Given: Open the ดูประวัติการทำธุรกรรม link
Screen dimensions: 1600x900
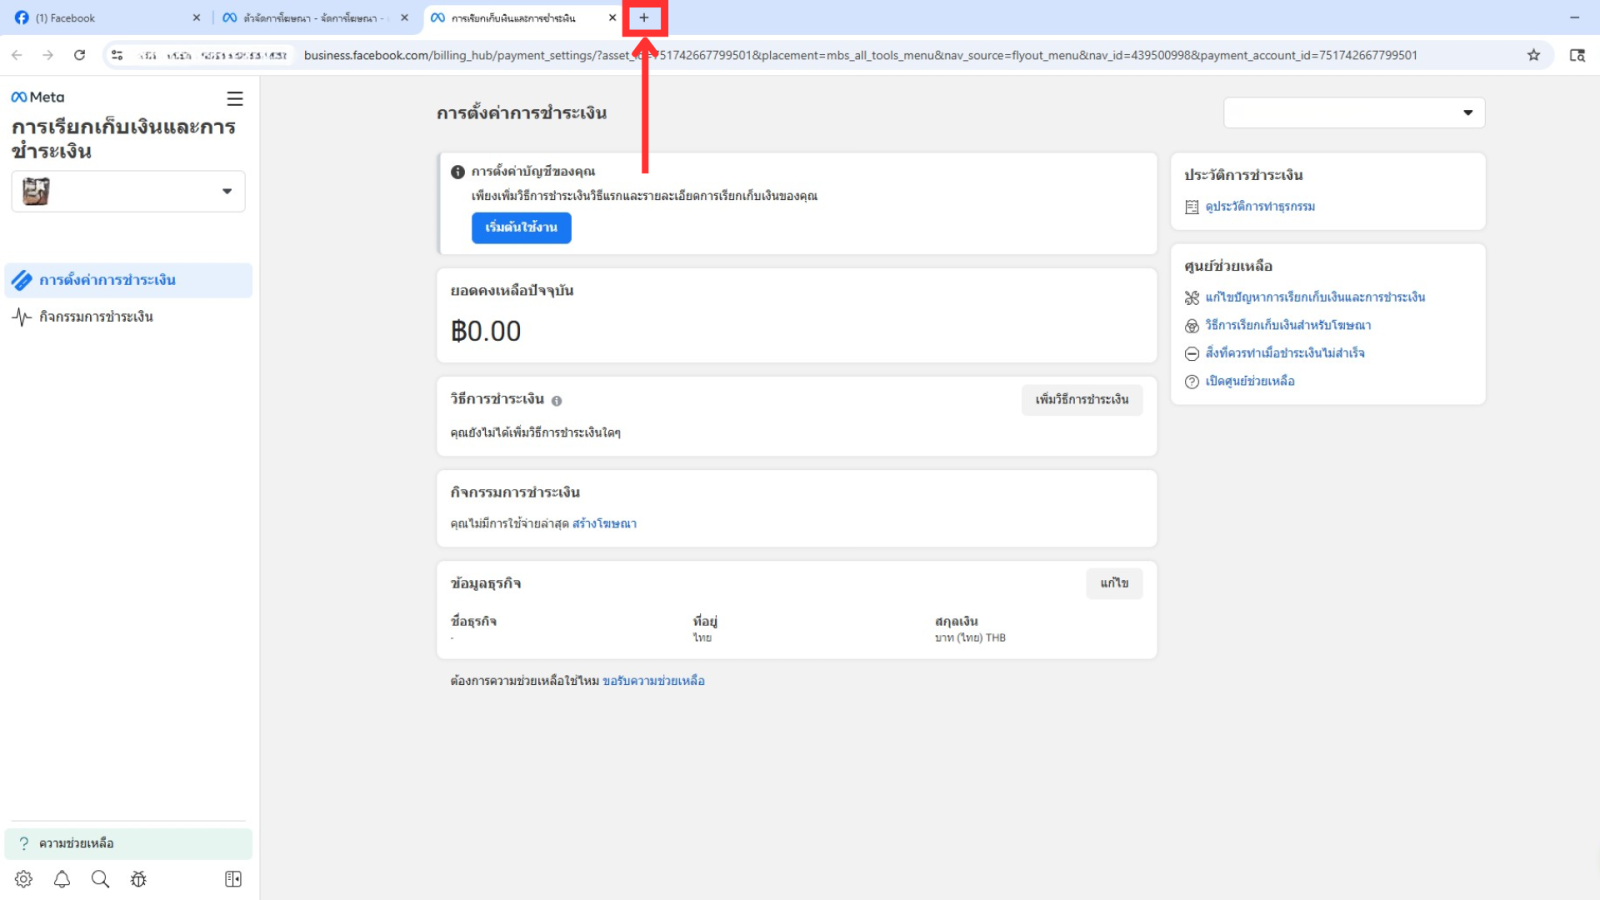Looking at the screenshot, I should (1259, 207).
